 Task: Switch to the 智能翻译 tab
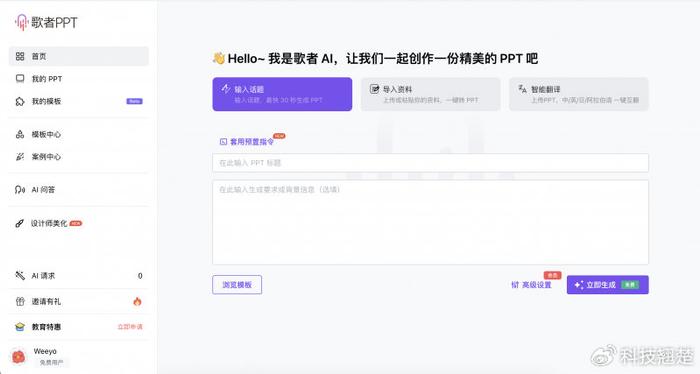(579, 94)
